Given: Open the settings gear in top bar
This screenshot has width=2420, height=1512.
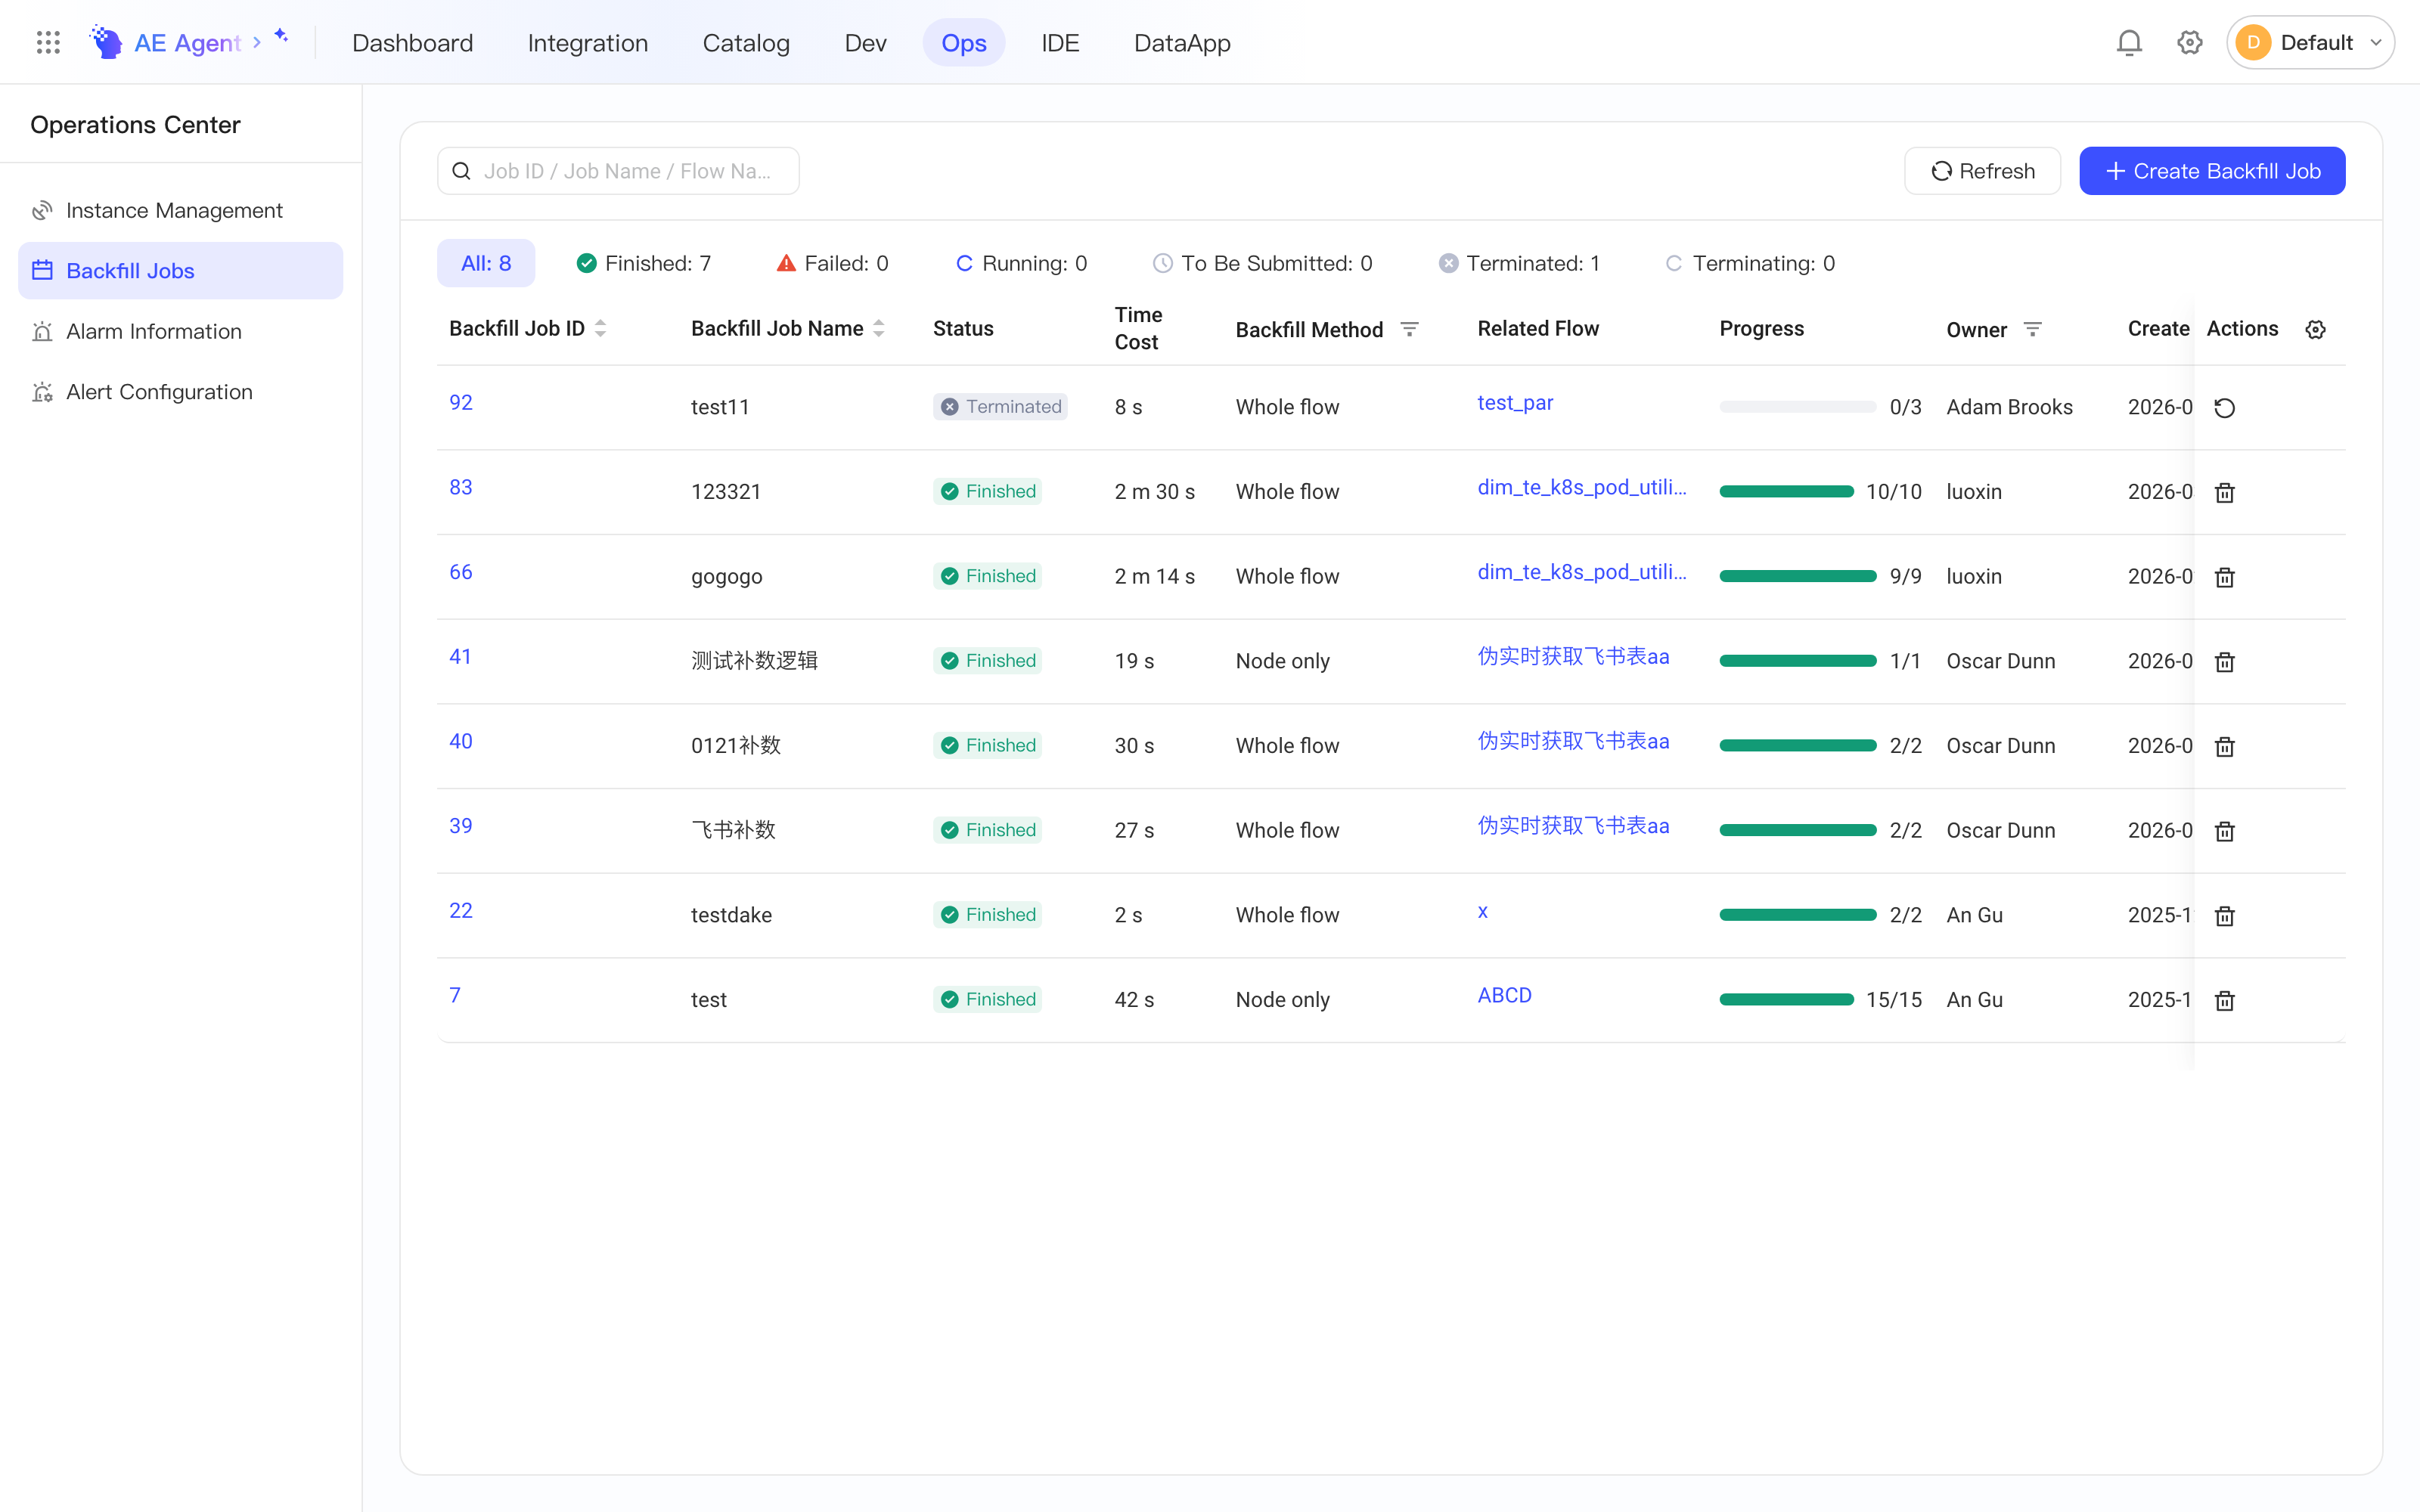Looking at the screenshot, I should [x=2189, y=42].
